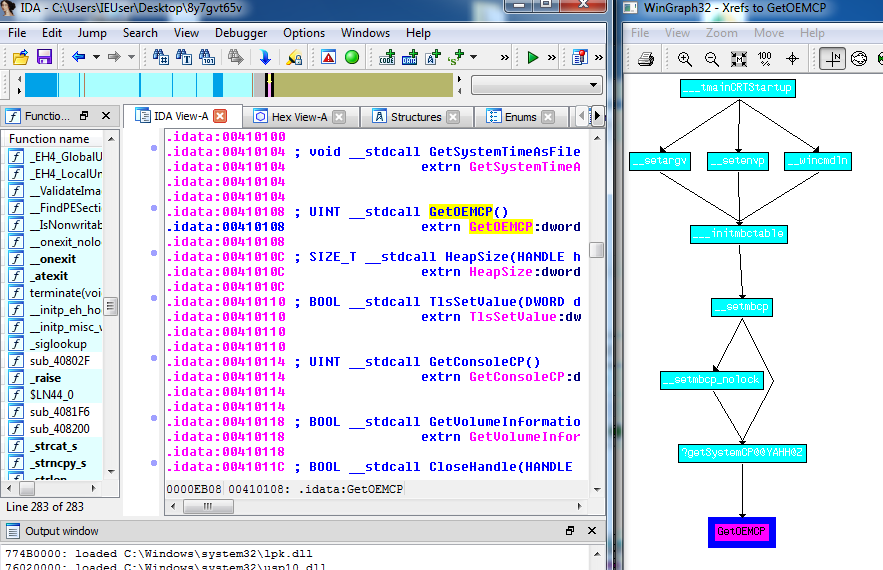The height and width of the screenshot is (570, 883).
Task: Open the Zoom menu in WinGraph32
Action: (x=721, y=33)
